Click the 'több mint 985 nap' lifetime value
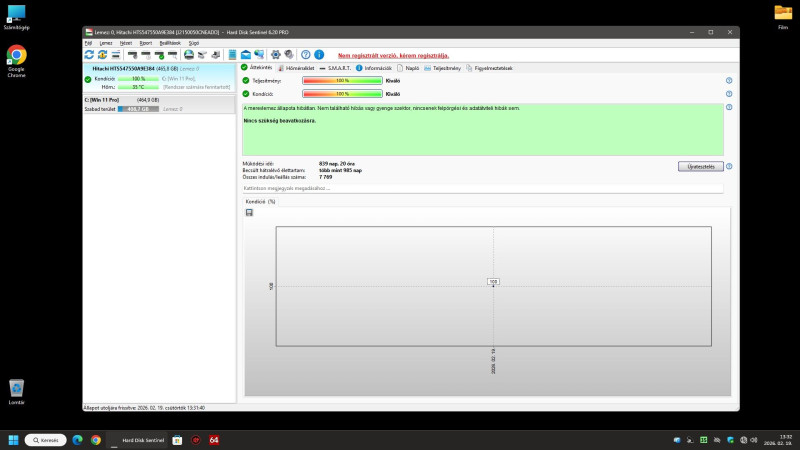This screenshot has height=450, width=800. [x=340, y=170]
